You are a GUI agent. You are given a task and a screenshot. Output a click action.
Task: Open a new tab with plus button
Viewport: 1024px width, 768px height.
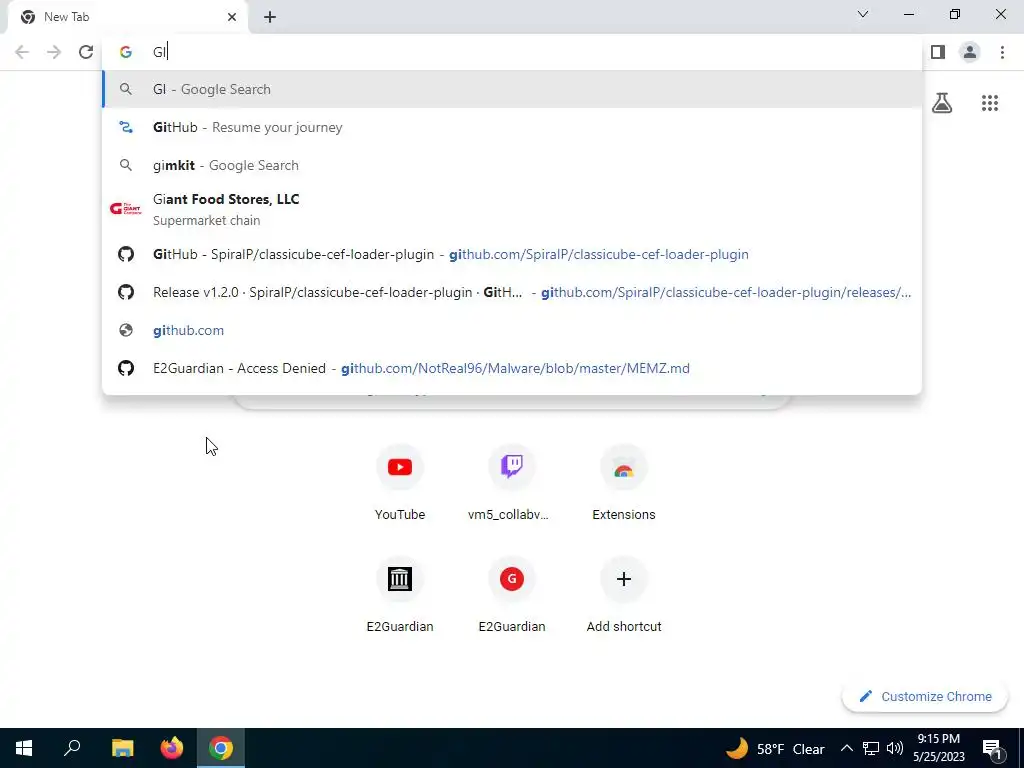click(x=270, y=17)
